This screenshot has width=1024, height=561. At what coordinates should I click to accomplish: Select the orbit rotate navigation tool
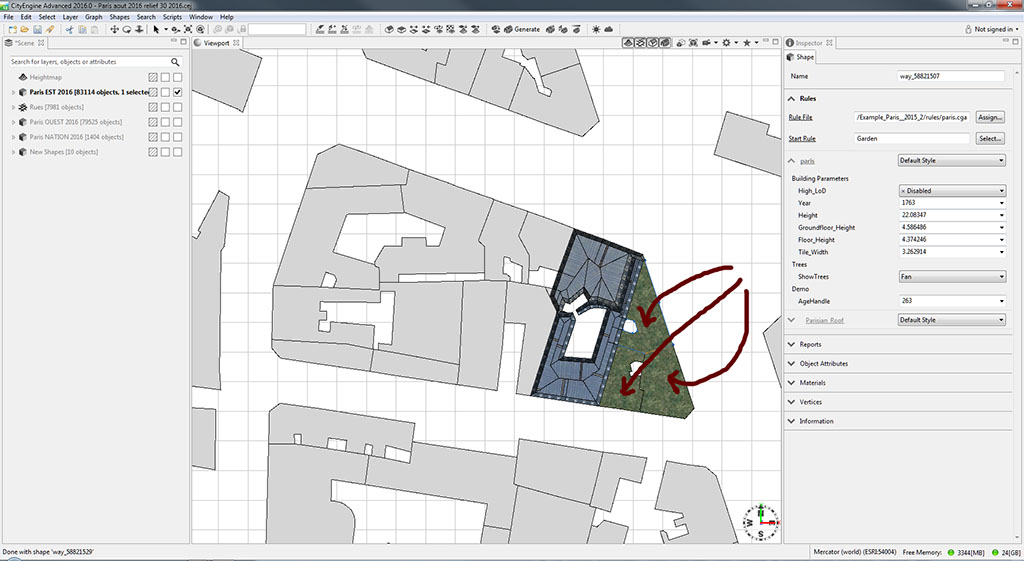click(127, 29)
